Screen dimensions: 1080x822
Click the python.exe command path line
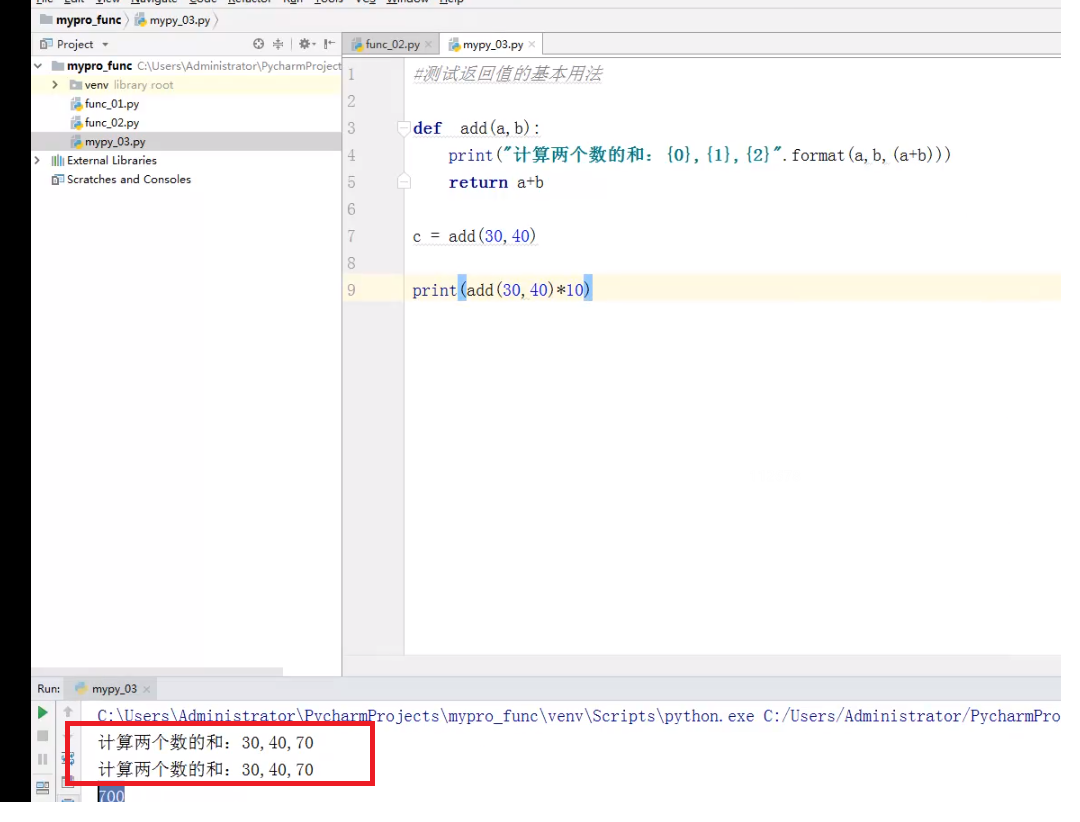click(x=579, y=717)
